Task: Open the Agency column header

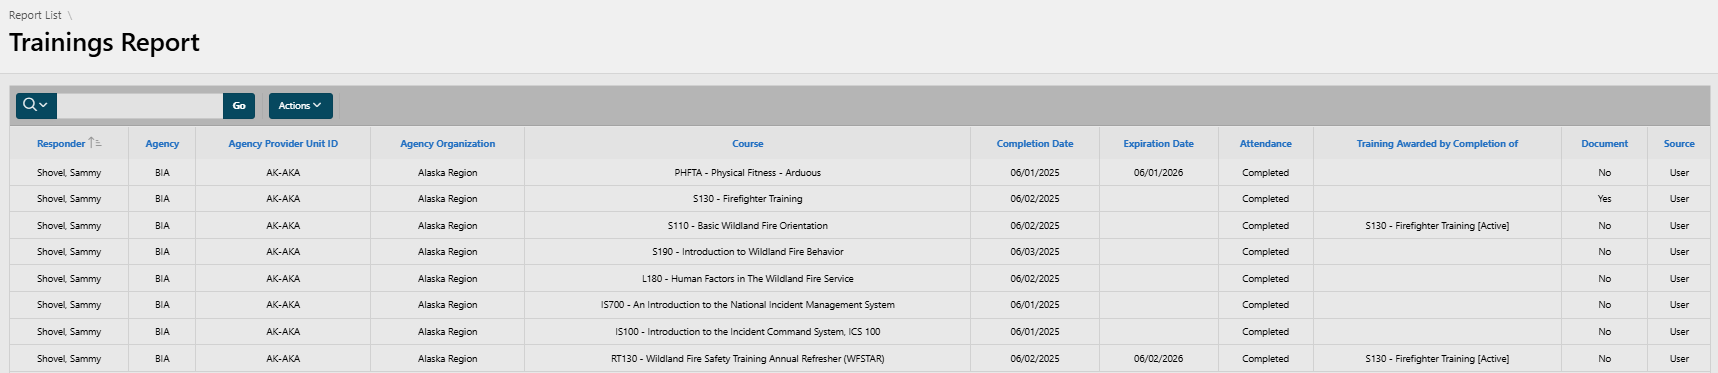Action: click(x=162, y=144)
